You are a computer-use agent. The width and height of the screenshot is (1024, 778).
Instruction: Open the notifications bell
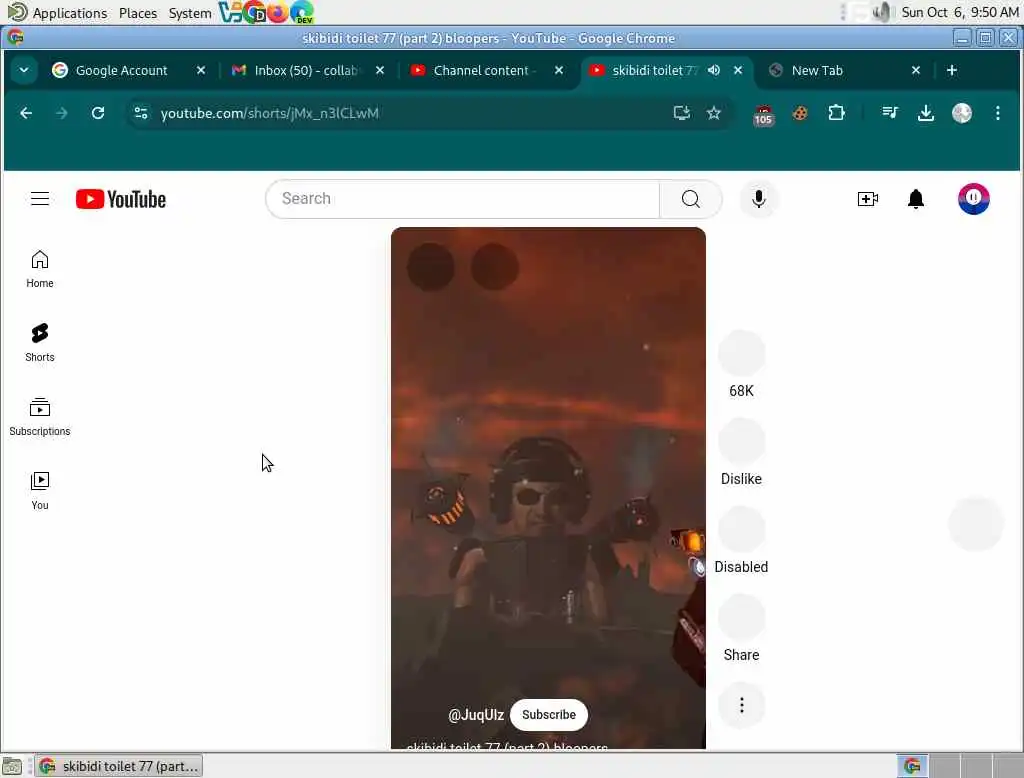point(916,199)
